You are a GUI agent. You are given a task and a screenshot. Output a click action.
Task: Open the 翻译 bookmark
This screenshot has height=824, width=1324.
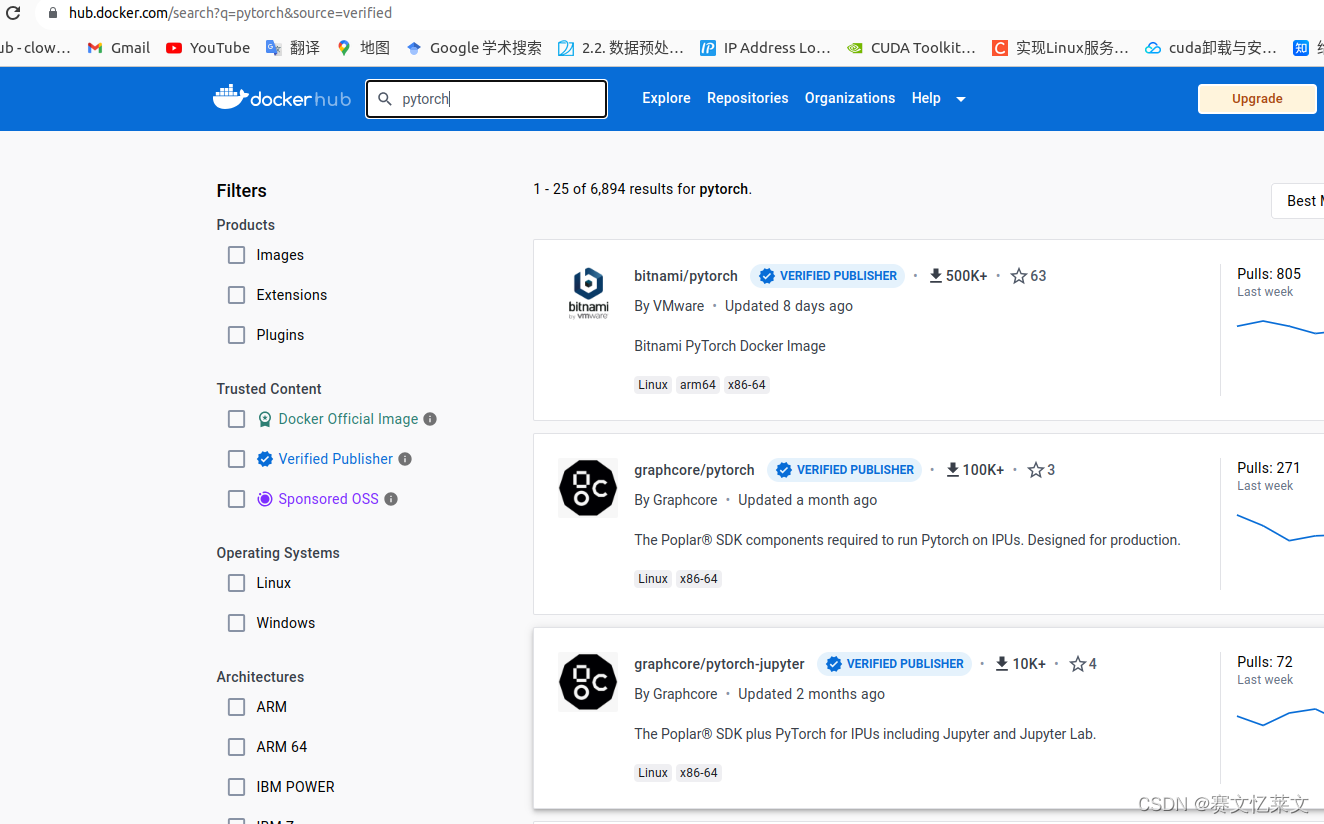coord(292,47)
